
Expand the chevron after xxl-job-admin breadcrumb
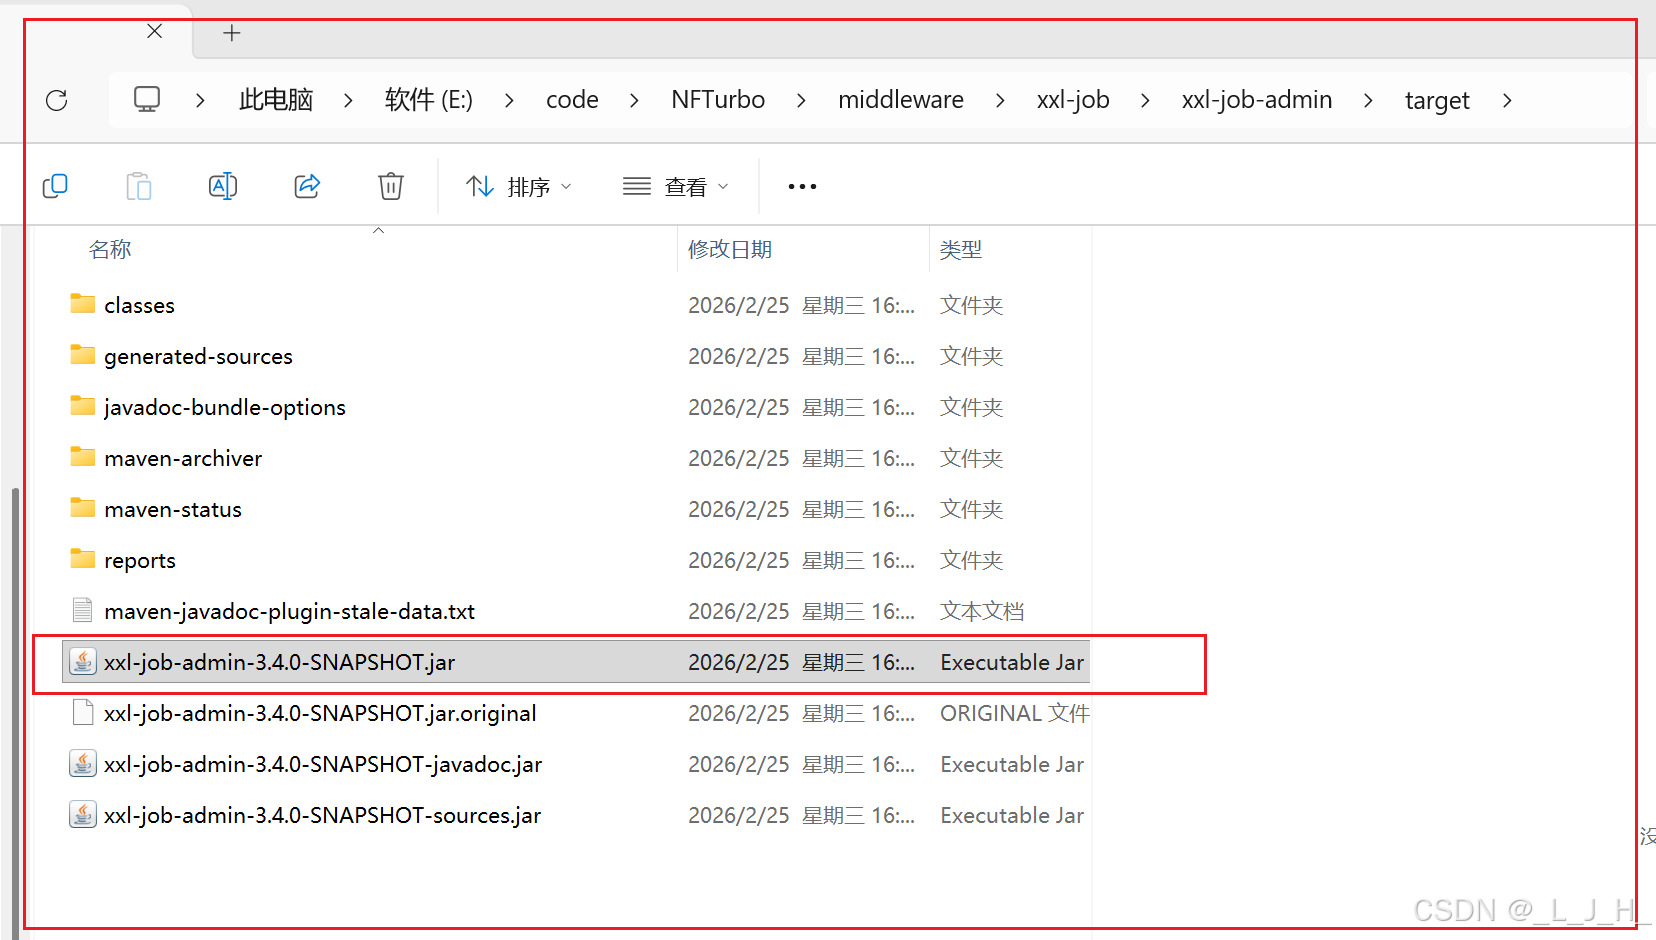tap(1368, 100)
